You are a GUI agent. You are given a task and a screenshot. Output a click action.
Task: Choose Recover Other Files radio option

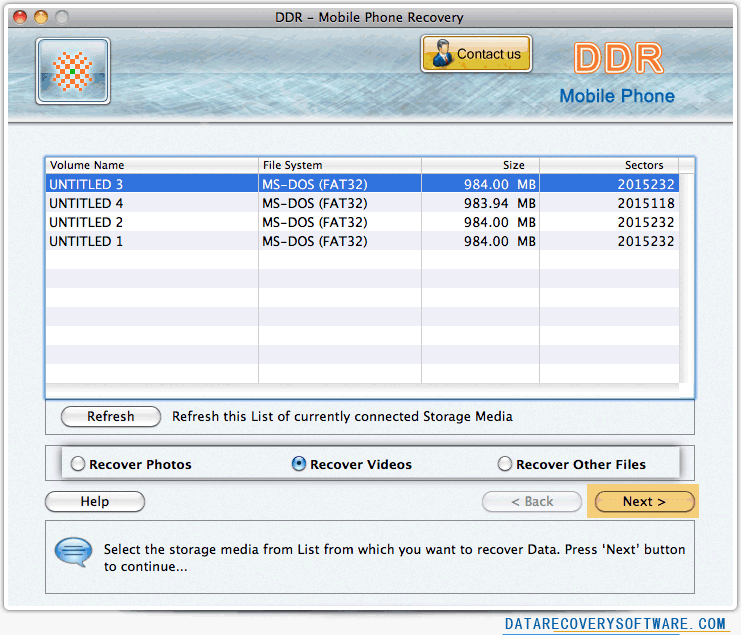click(505, 464)
